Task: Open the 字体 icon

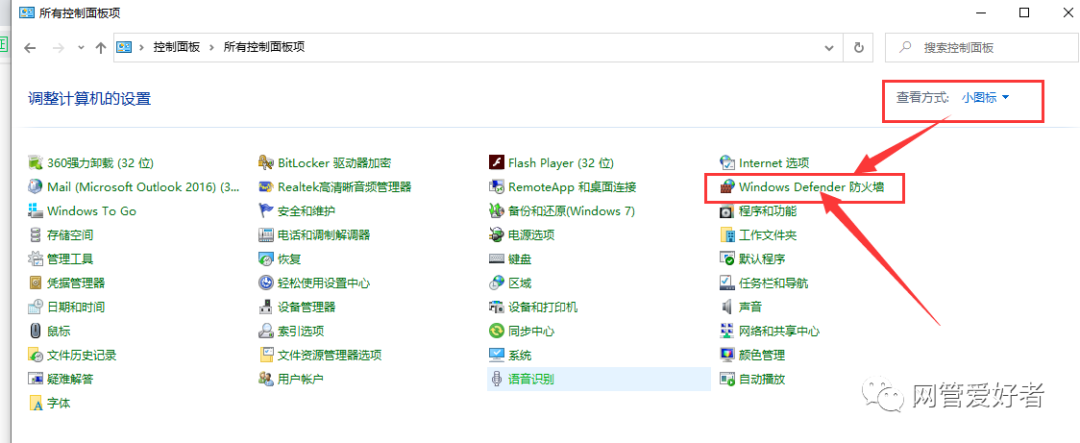Action: pos(35,403)
